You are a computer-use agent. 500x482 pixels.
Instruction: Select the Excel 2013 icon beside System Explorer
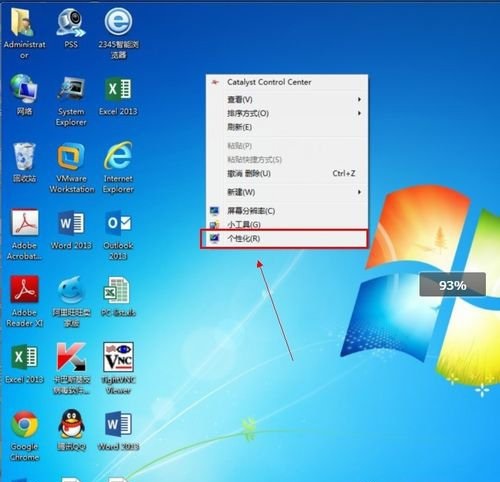click(118, 89)
